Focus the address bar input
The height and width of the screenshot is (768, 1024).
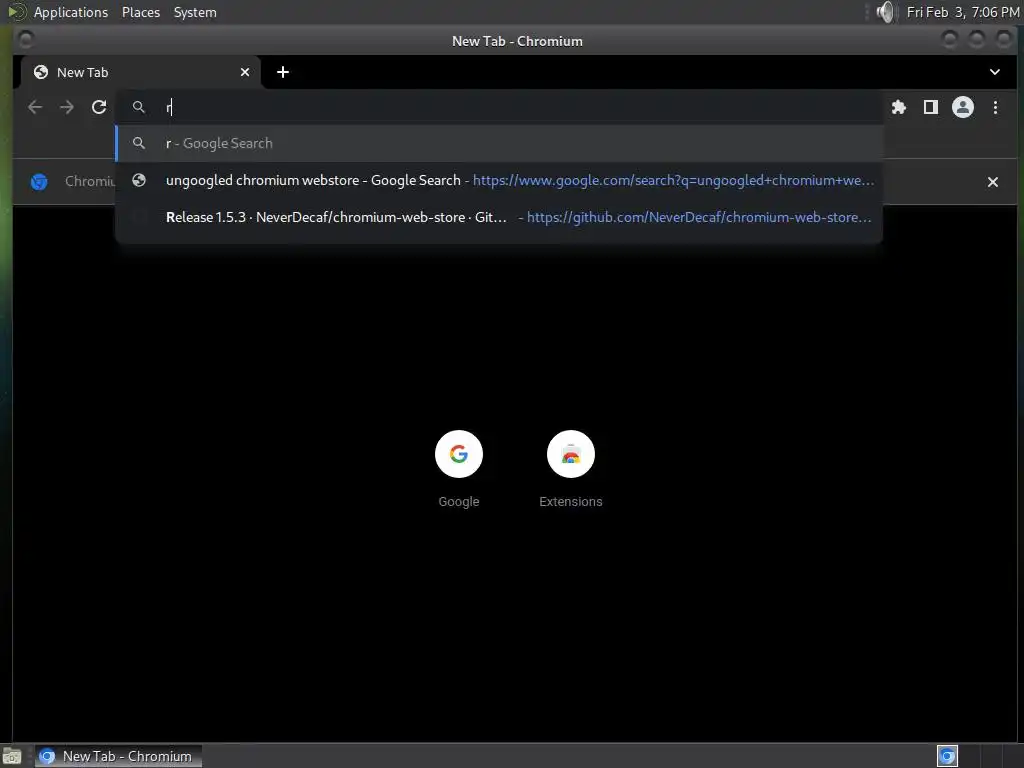pos(500,107)
